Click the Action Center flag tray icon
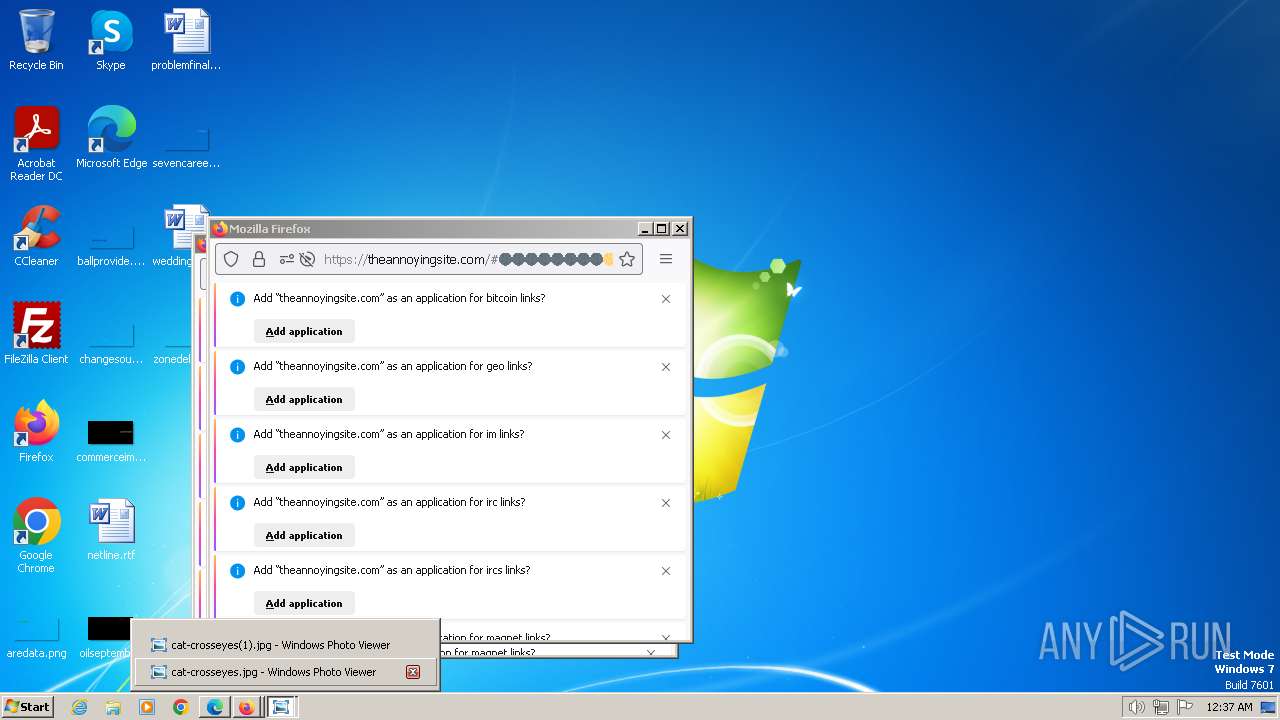Viewport: 1280px width, 720px height. pyautogui.click(x=1186, y=707)
